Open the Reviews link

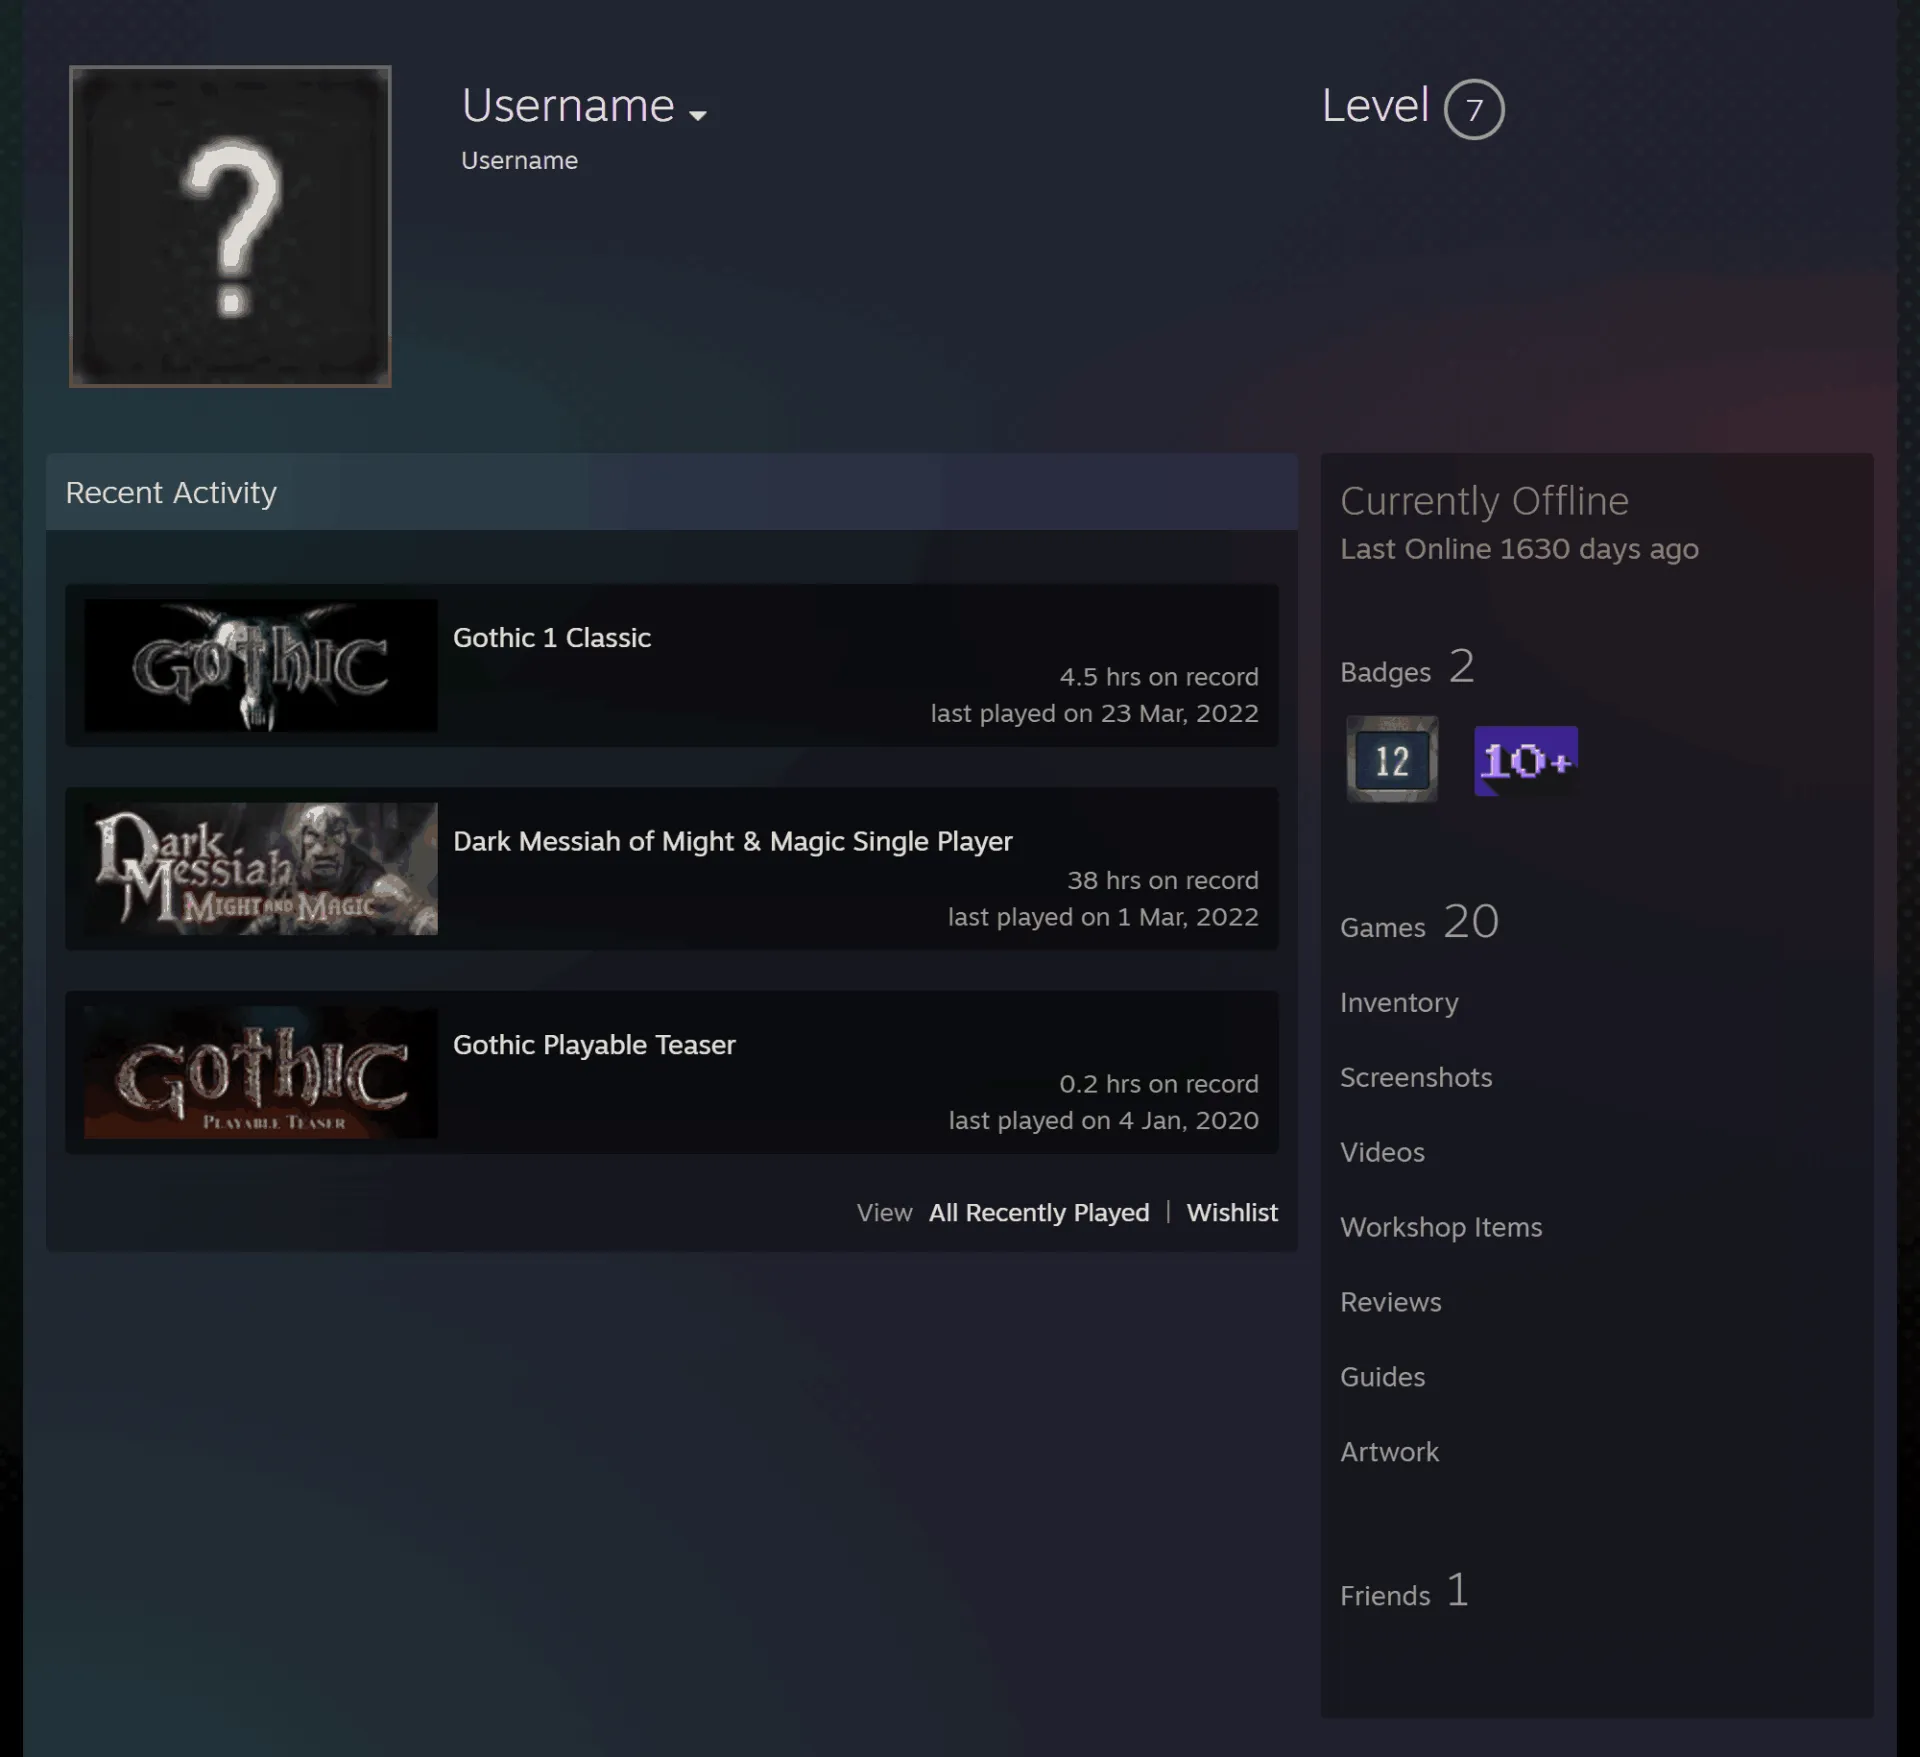(x=1391, y=1302)
